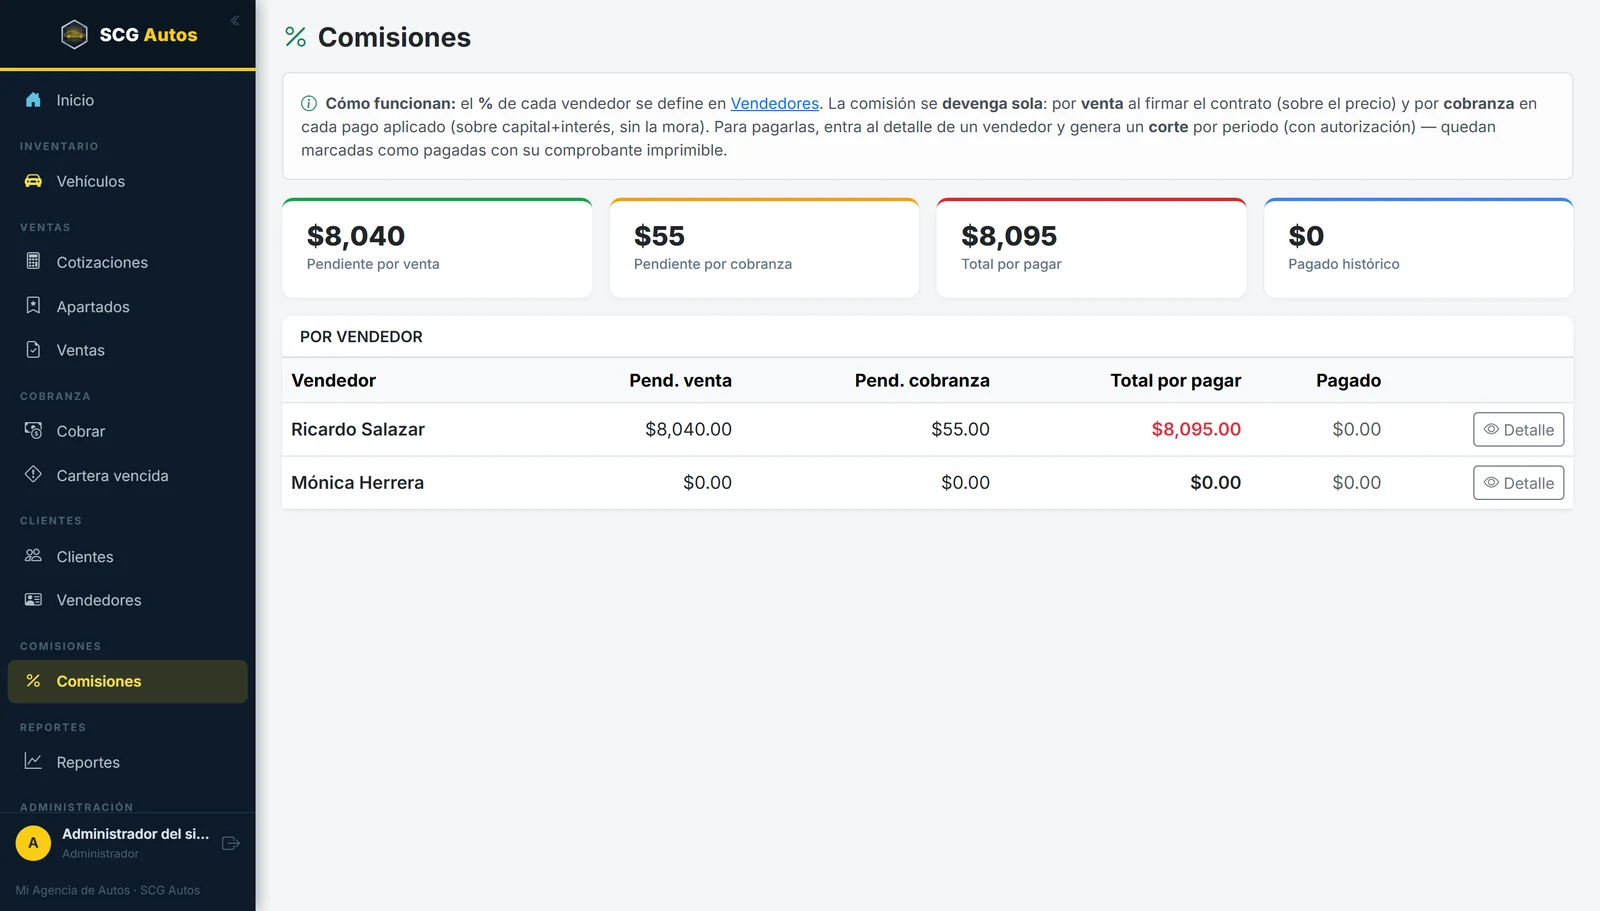Image resolution: width=1600 pixels, height=911 pixels.
Task: Click the Cobrar cash icon
Action: pos(33,430)
